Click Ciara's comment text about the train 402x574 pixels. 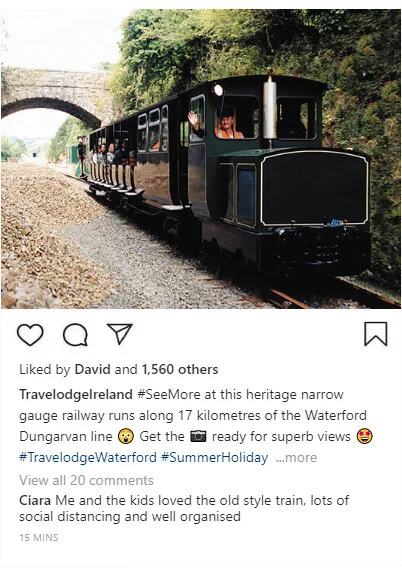184,508
